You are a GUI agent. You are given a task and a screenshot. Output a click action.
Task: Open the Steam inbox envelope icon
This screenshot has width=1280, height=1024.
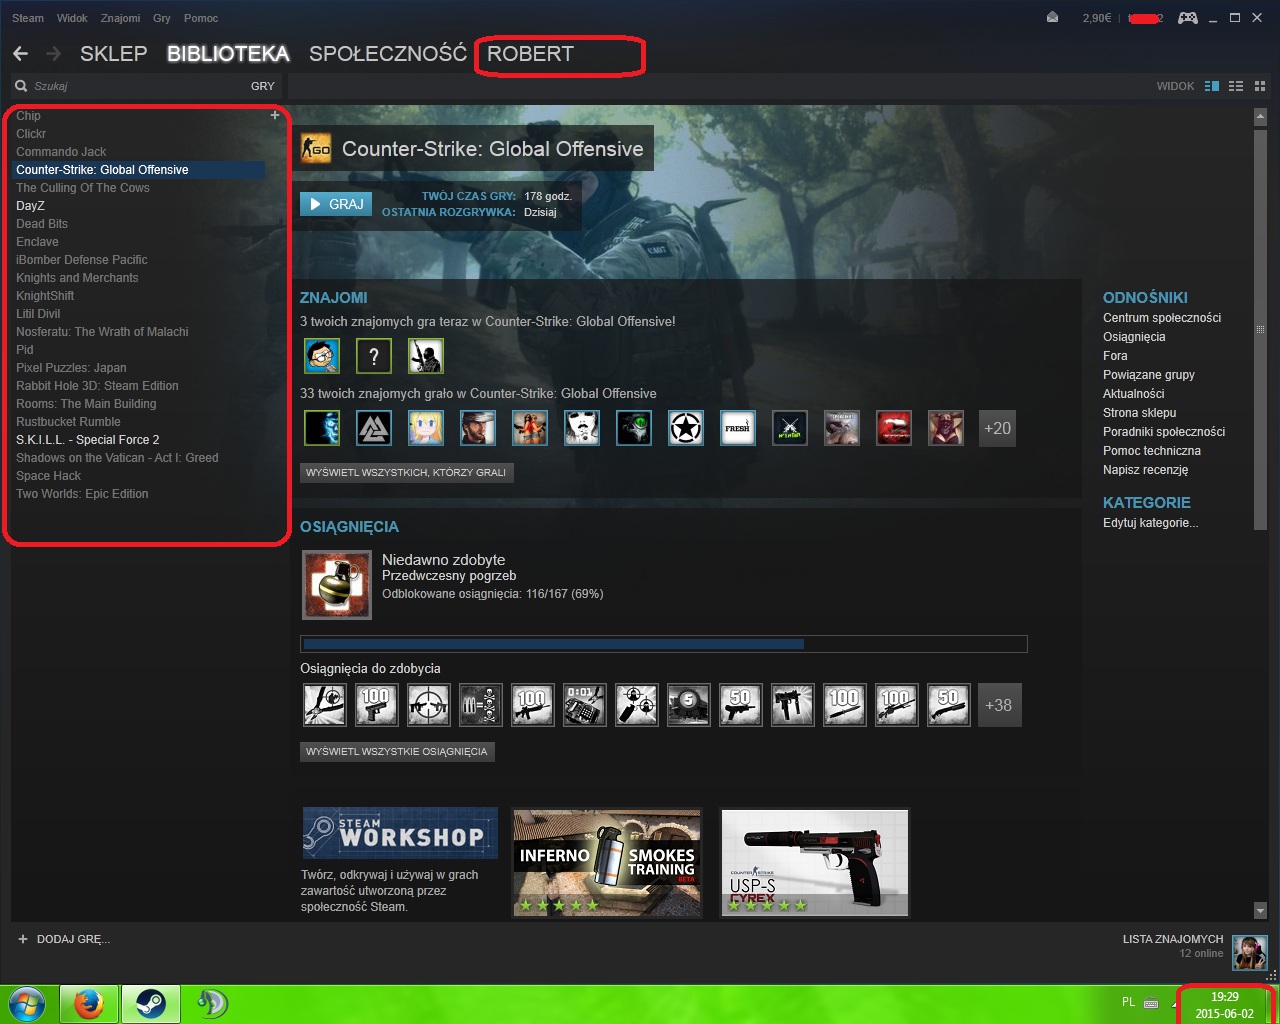click(x=1052, y=17)
